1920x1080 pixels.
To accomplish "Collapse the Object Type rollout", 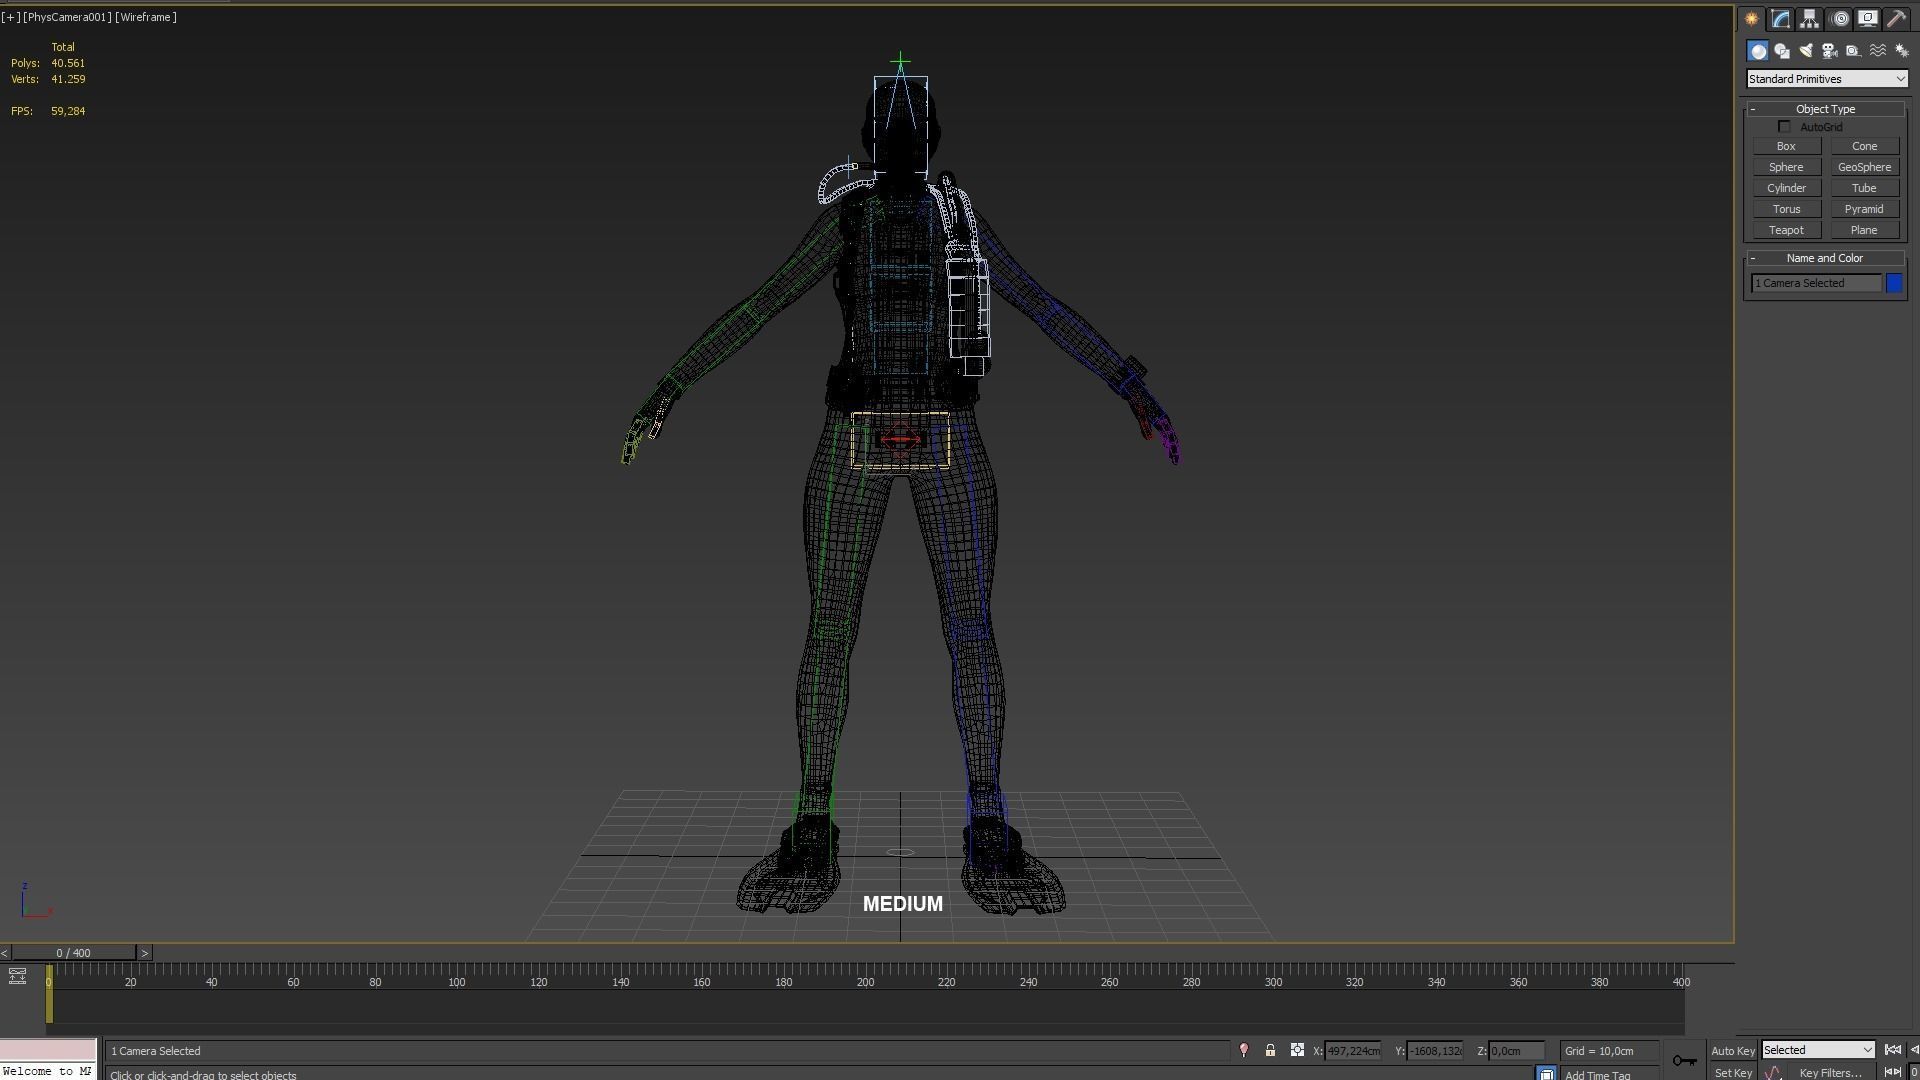I will [x=1825, y=109].
